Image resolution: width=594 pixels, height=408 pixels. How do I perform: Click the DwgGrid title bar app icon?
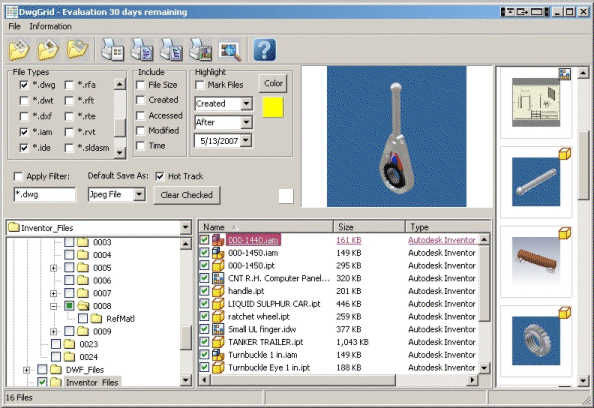pyautogui.click(x=12, y=12)
